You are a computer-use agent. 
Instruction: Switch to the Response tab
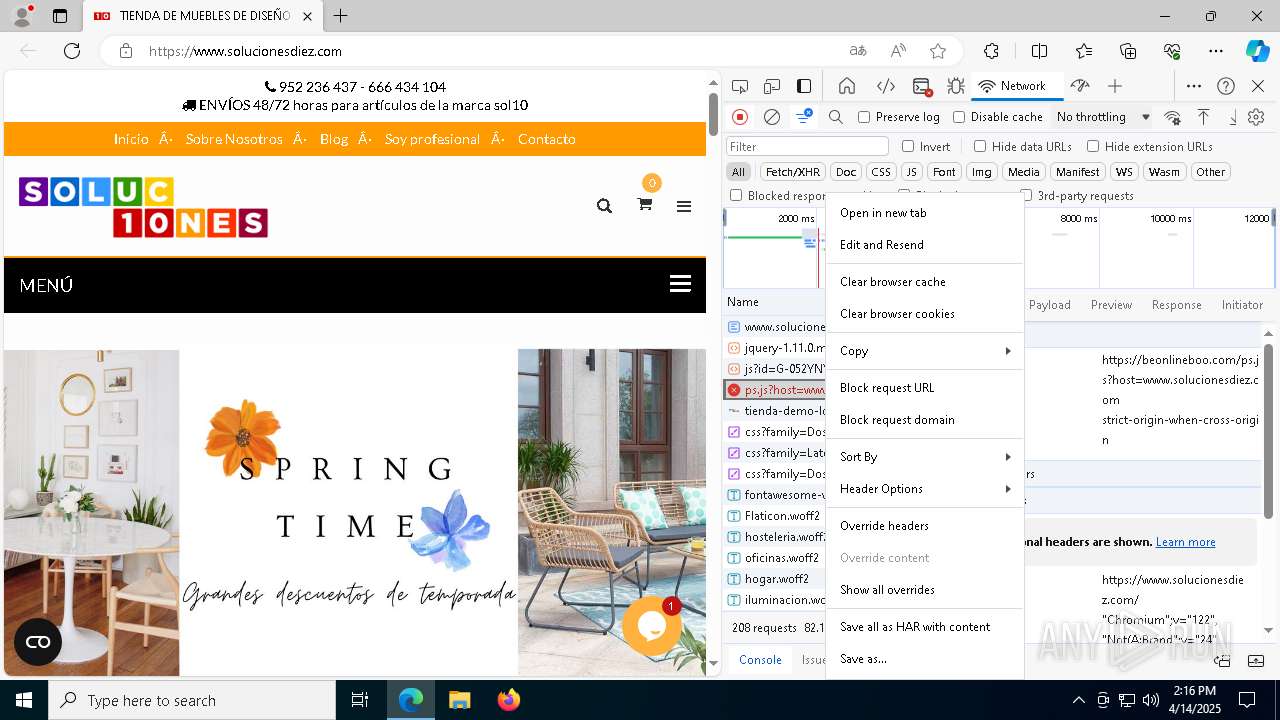tap(1176, 305)
